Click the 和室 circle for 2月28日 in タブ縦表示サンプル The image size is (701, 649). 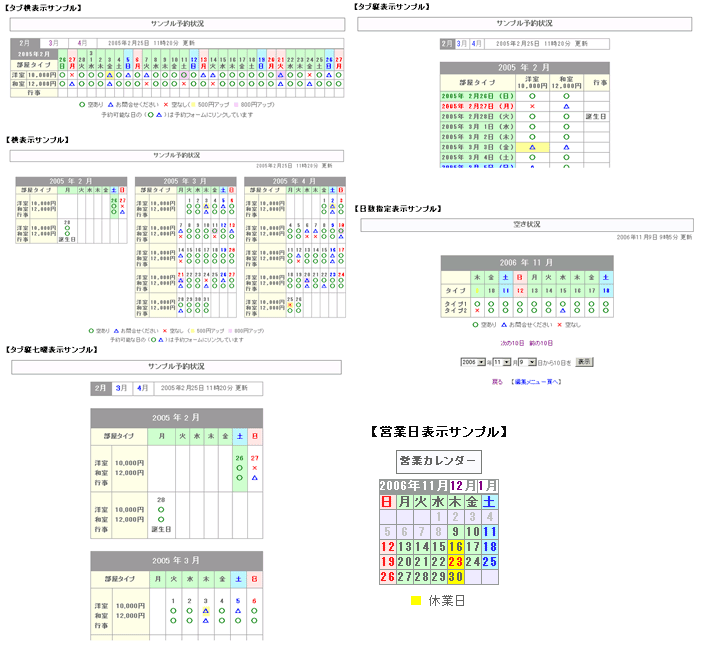tap(566, 117)
